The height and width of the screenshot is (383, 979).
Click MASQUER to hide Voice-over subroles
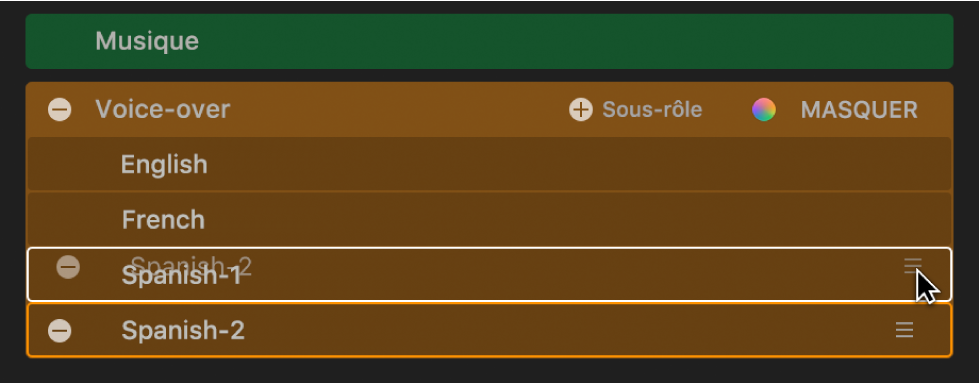click(859, 110)
